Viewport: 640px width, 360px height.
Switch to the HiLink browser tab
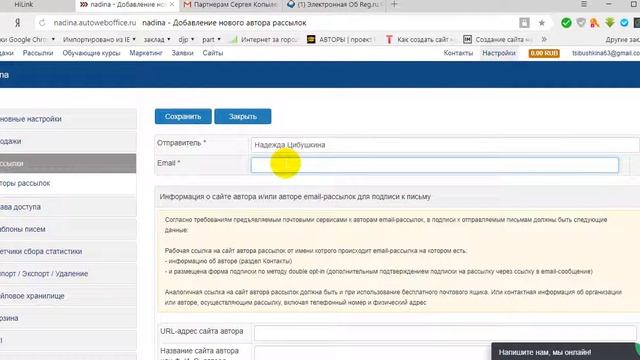(x=37, y=4)
